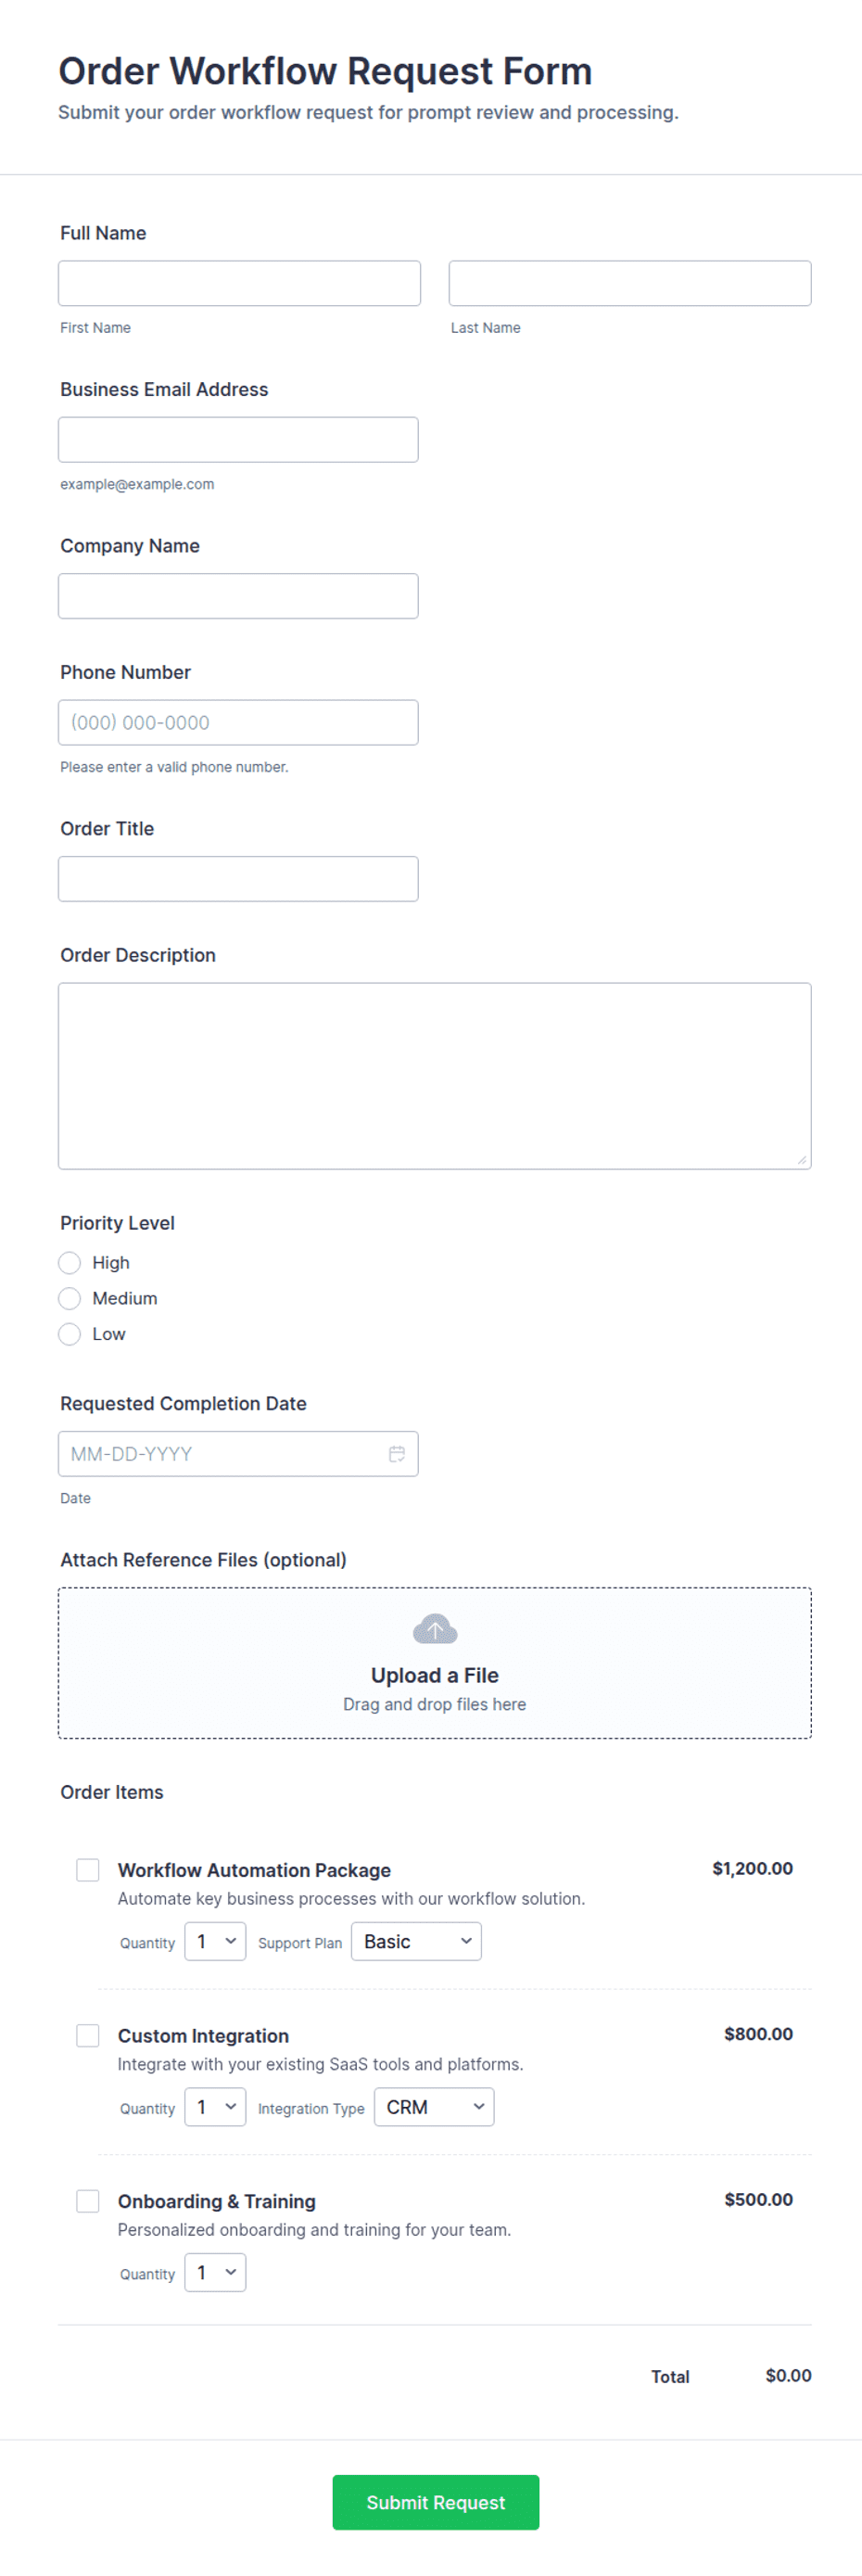
Task: Click Upload a File drop area
Action: [x=435, y=1663]
